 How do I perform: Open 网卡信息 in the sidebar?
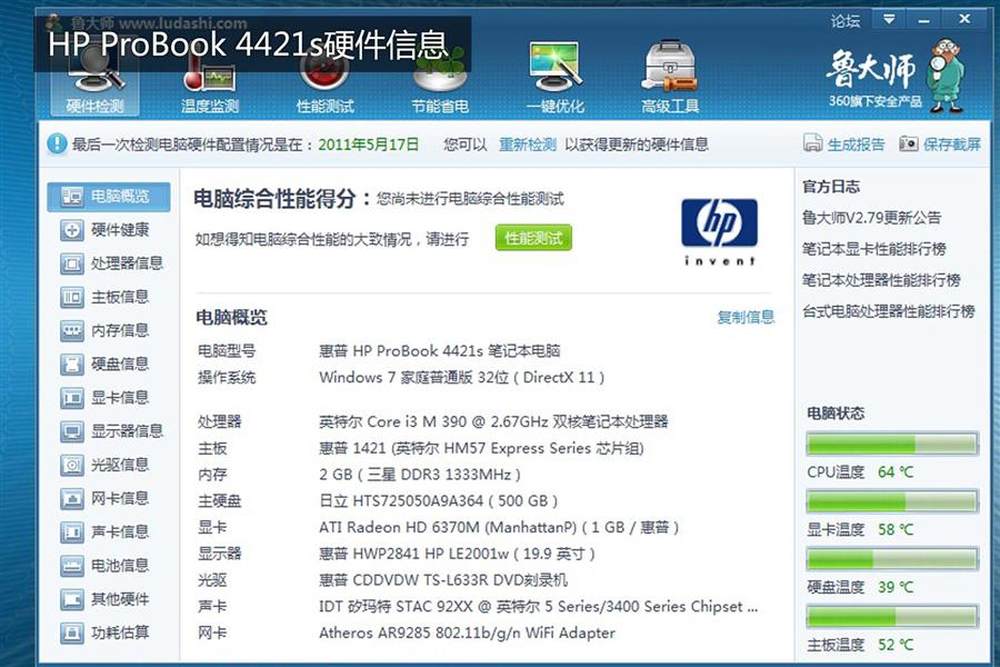coord(105,498)
